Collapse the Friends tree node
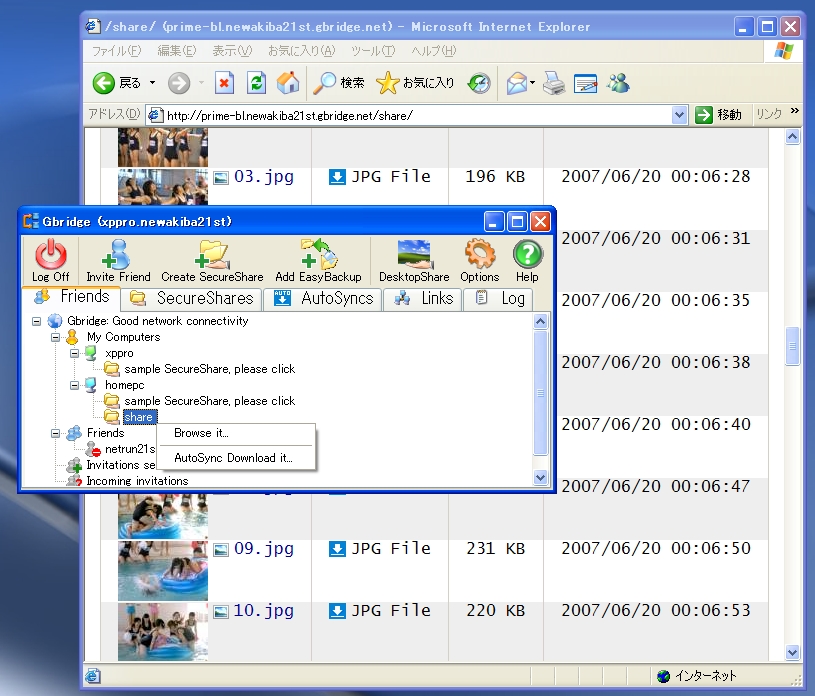 (56, 433)
